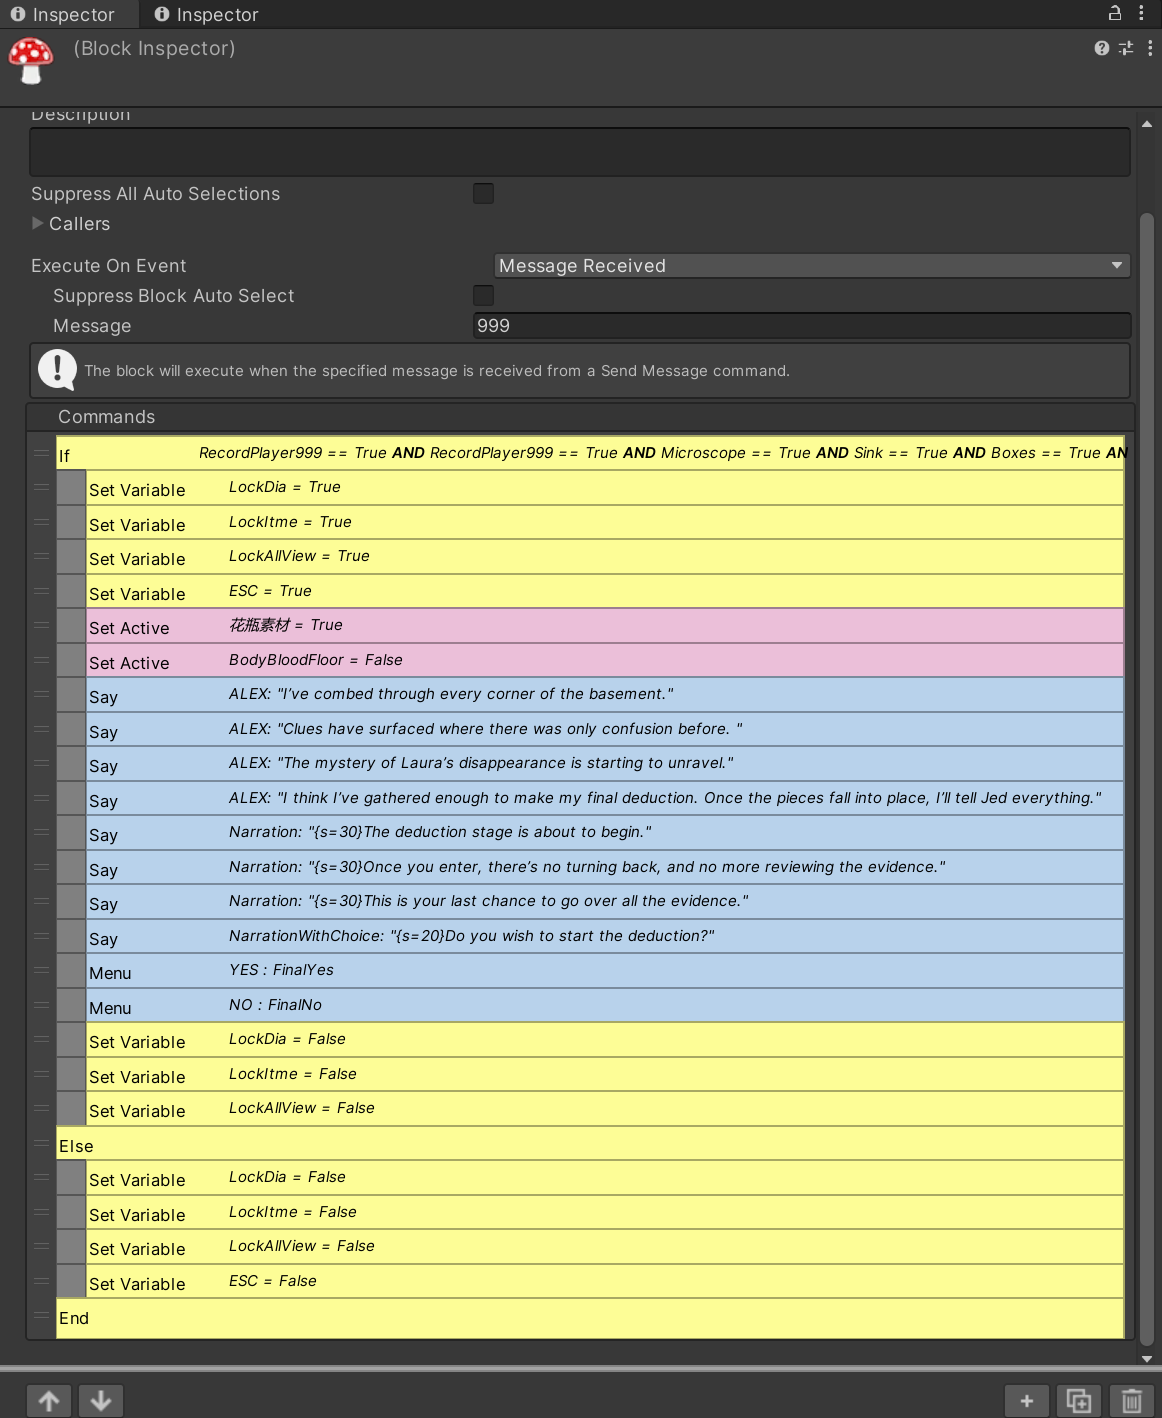Open the Execute On Event dropdown
1162x1418 pixels.
(x=812, y=265)
